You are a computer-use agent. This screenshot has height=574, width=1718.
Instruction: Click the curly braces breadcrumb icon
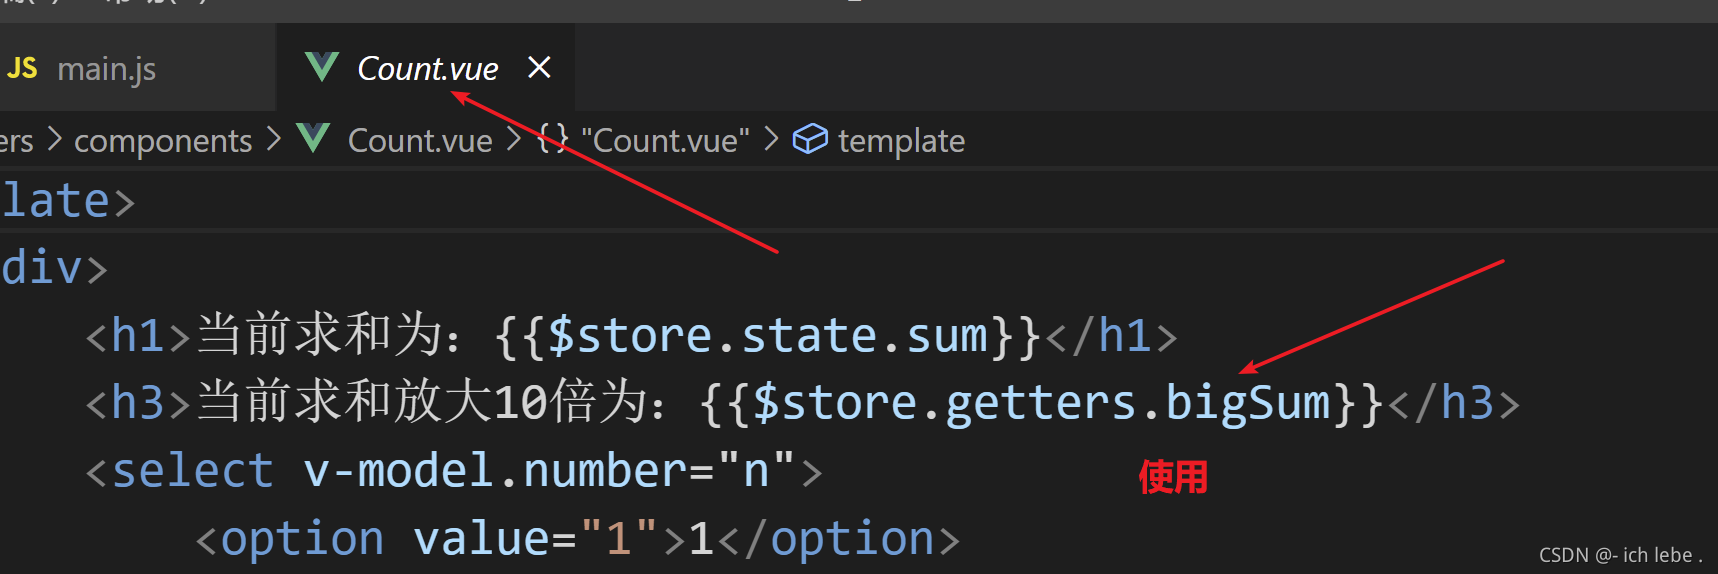pyautogui.click(x=553, y=139)
